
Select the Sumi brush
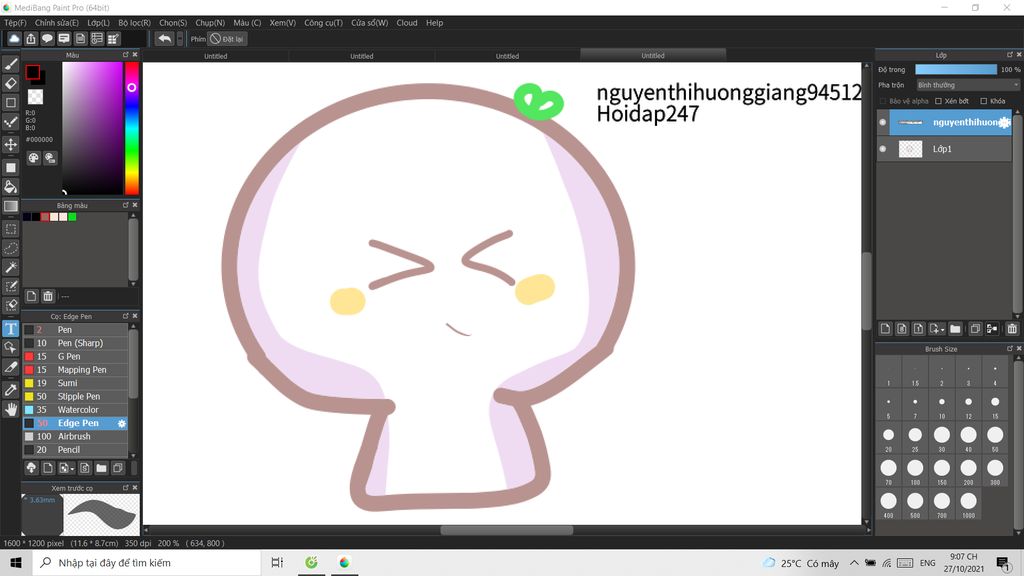point(76,383)
